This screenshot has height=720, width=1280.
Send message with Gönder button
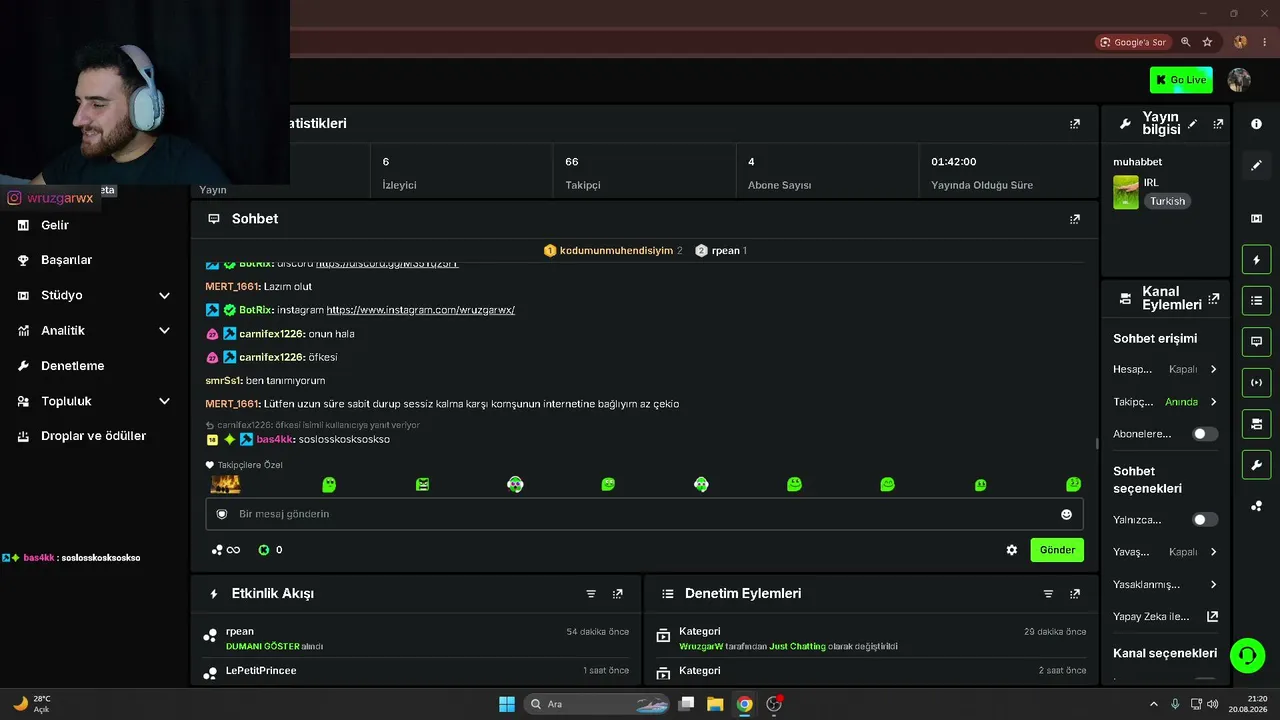coord(1057,550)
